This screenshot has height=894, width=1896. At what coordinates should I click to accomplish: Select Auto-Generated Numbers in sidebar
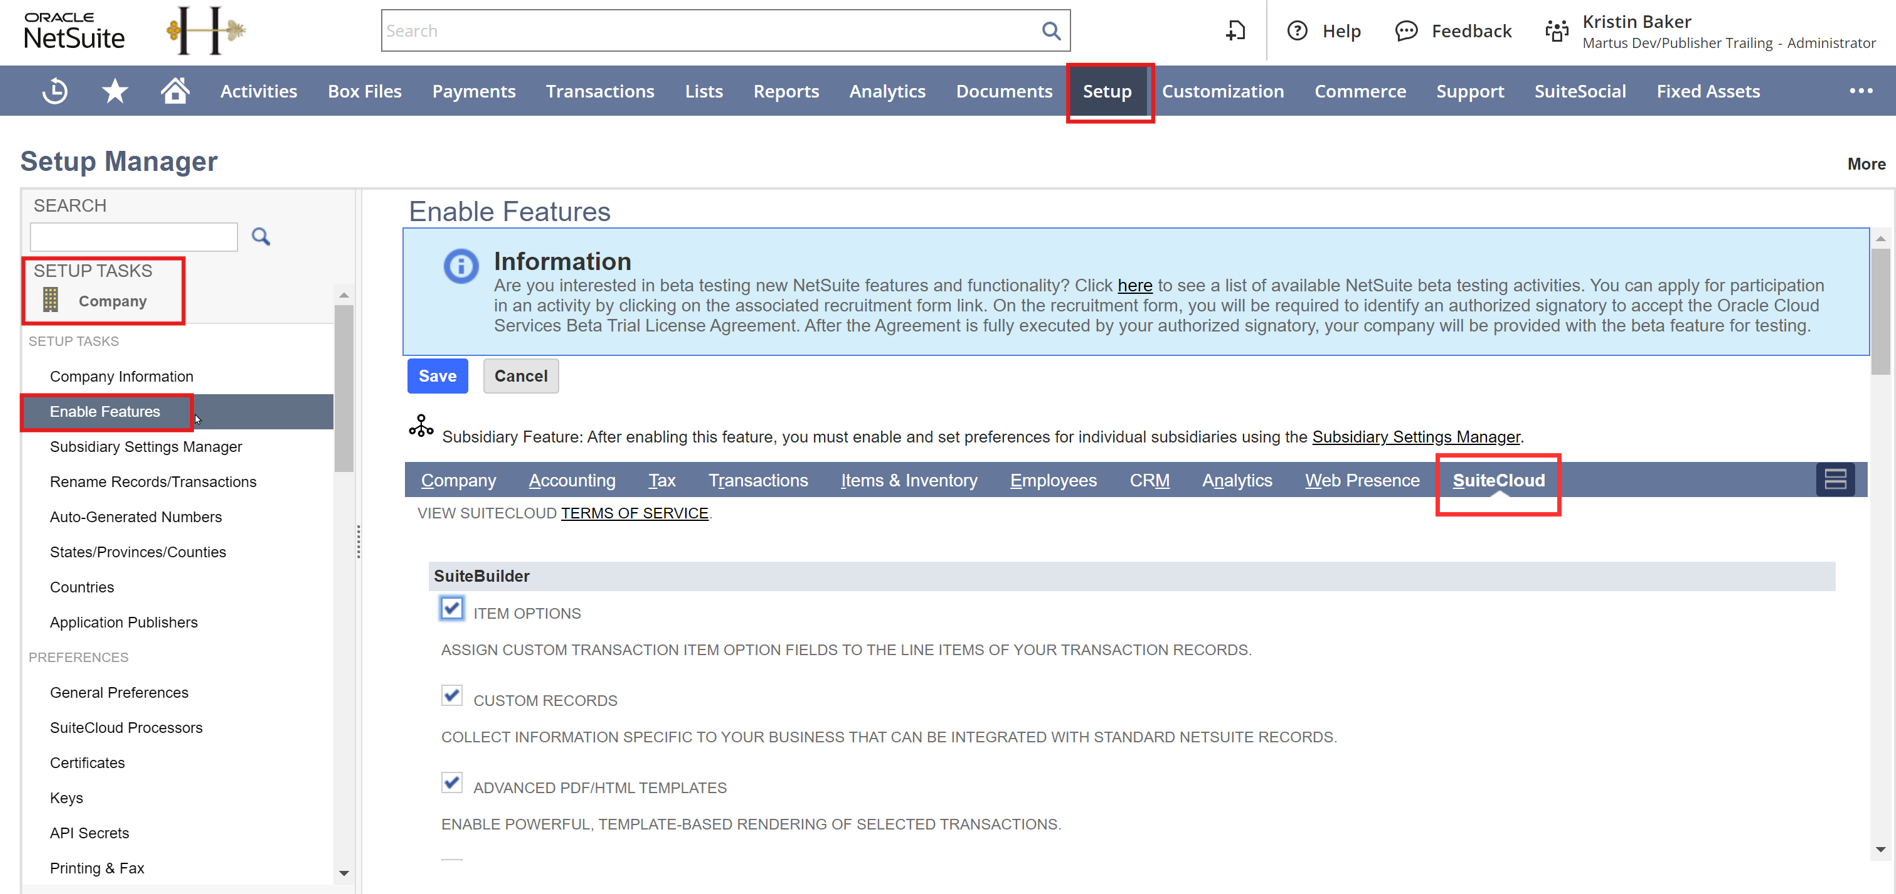click(136, 517)
